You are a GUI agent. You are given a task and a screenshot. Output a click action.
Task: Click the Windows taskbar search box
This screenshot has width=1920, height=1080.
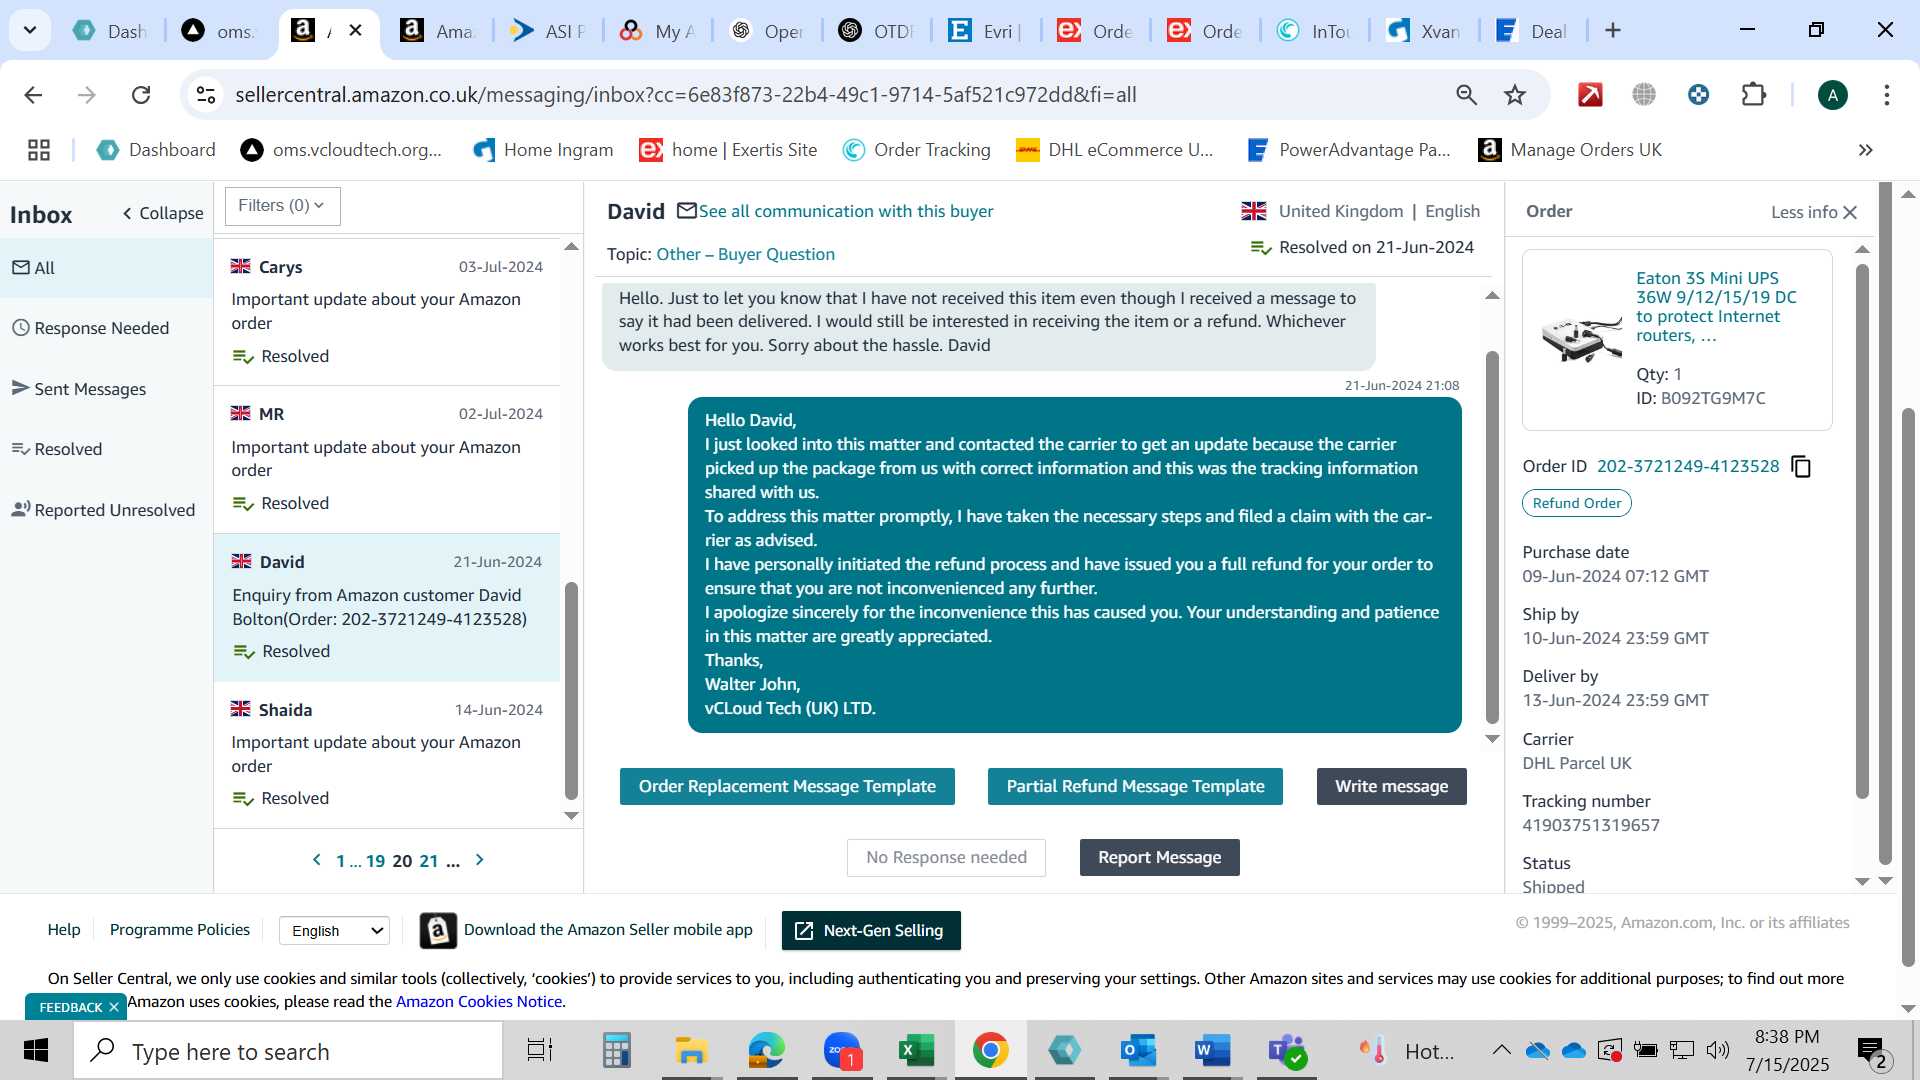coord(288,1051)
